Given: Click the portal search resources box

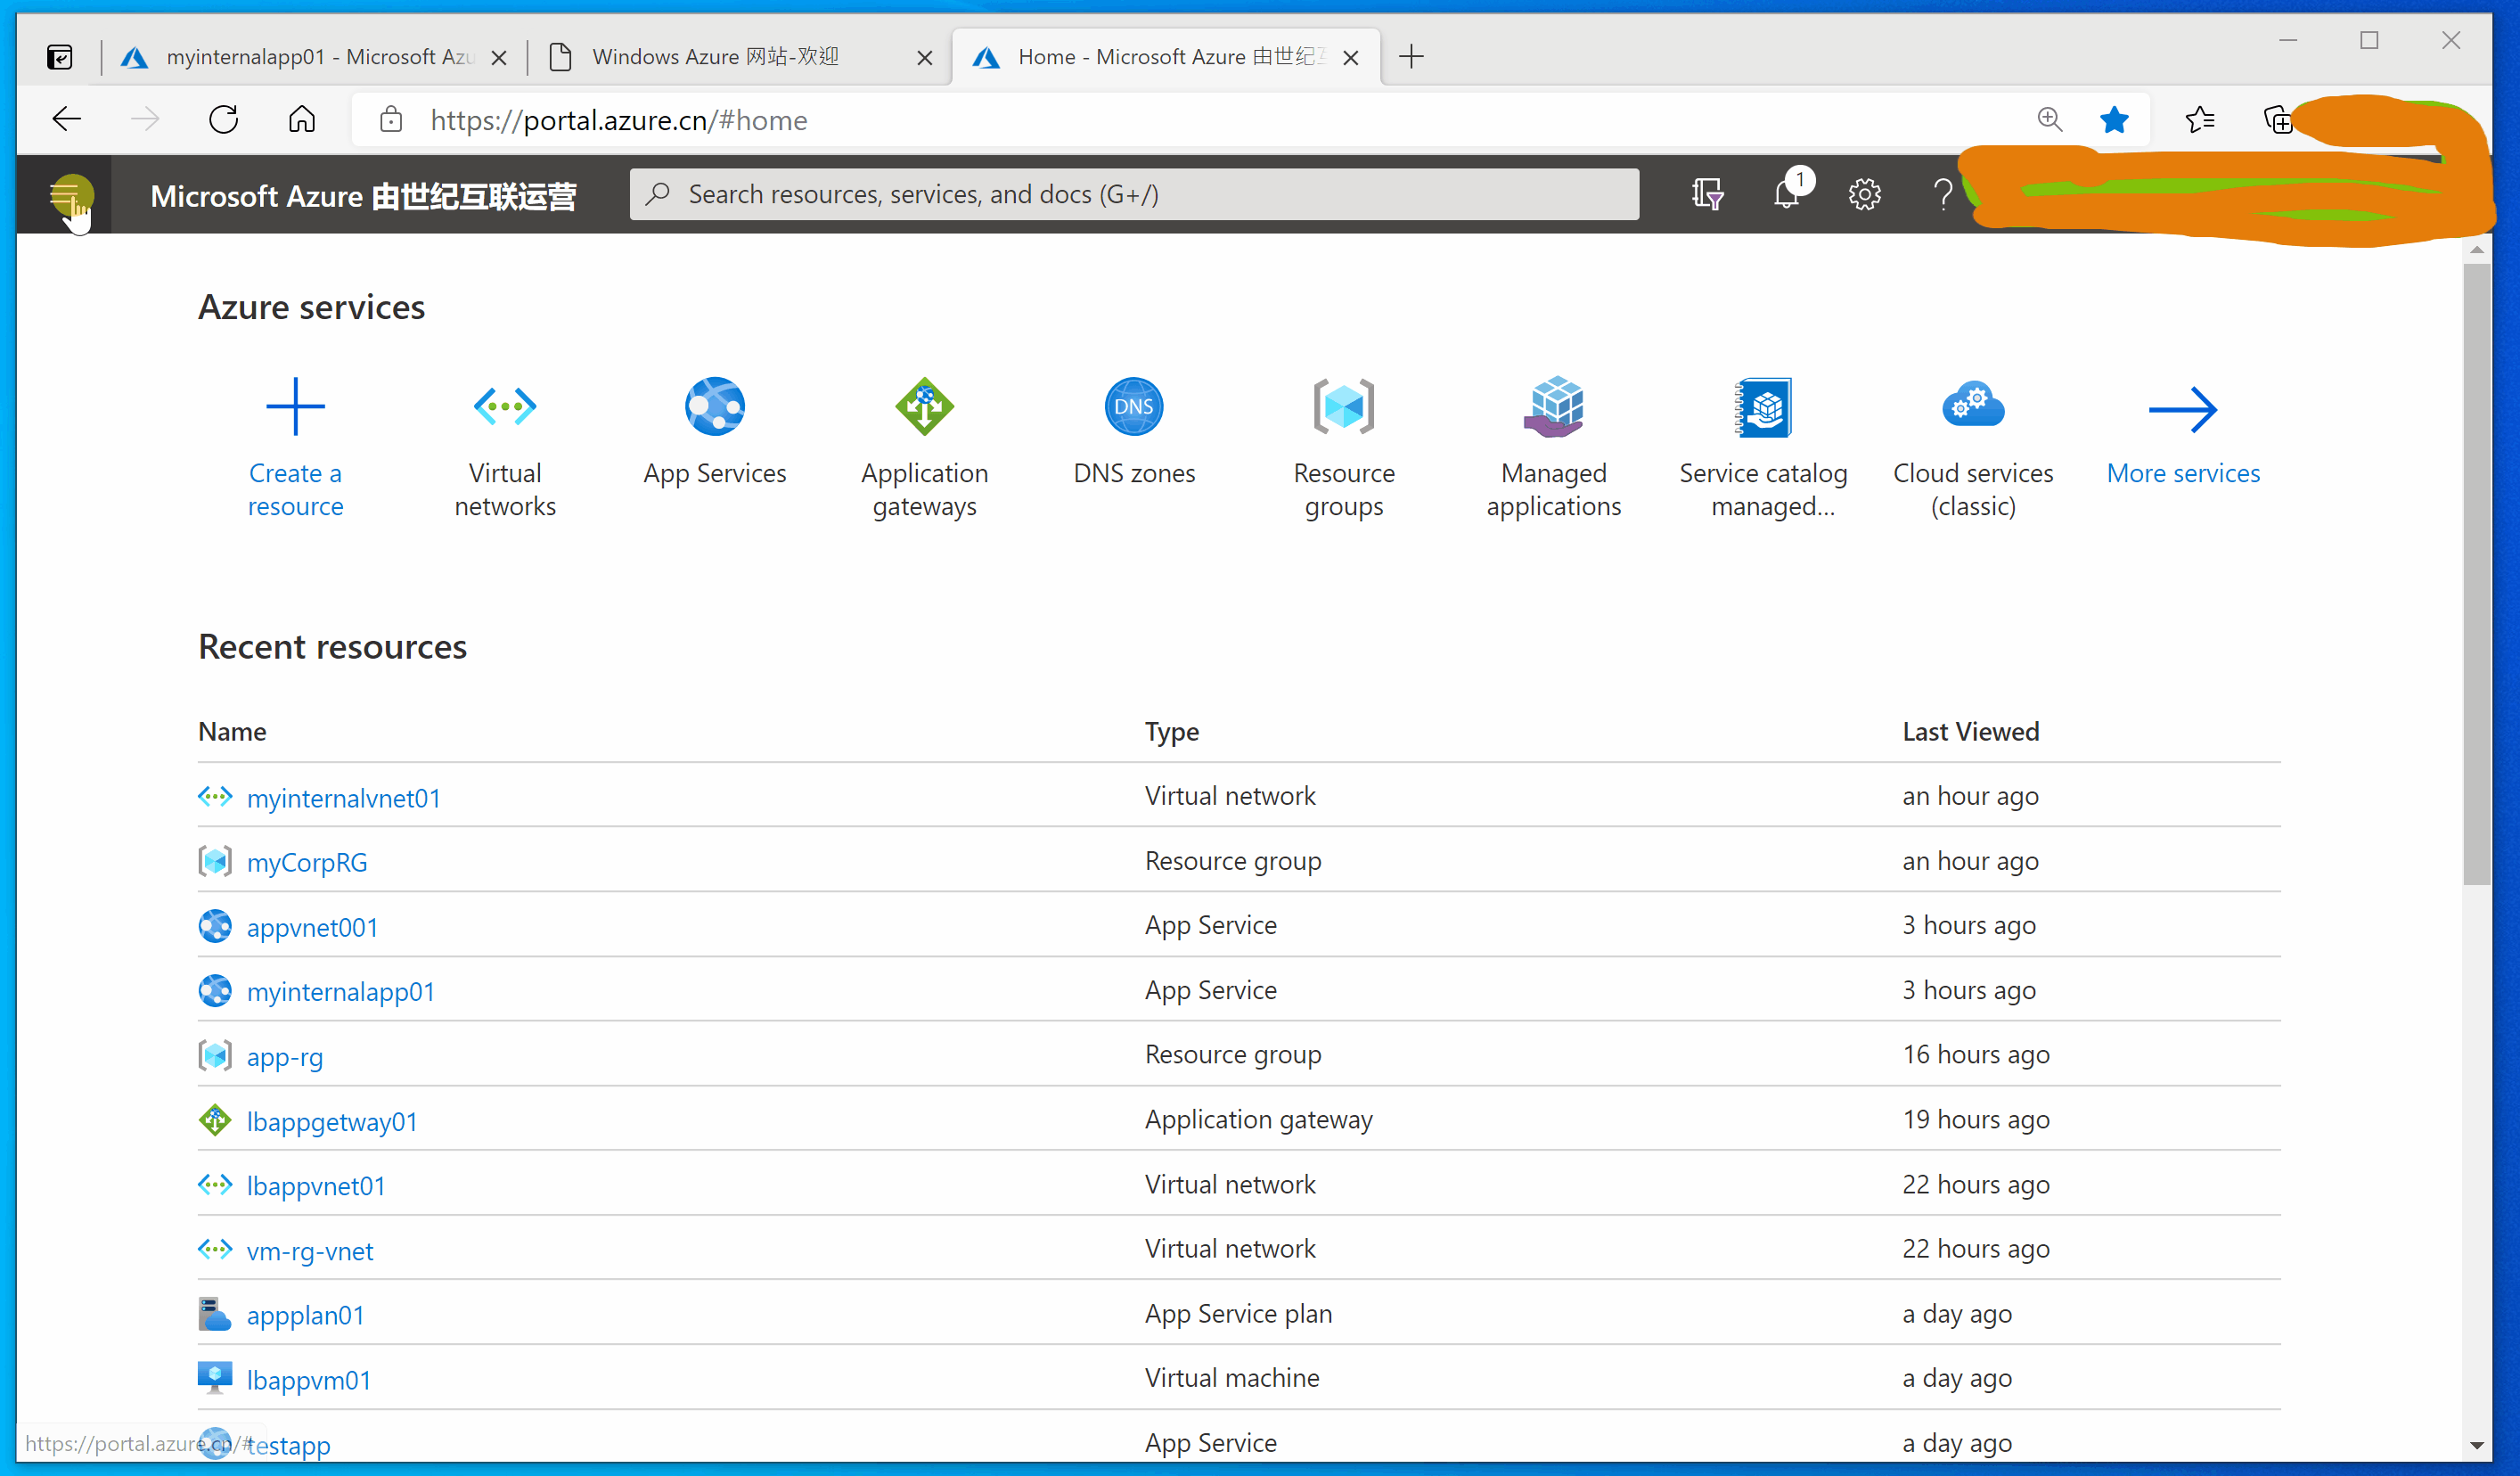Looking at the screenshot, I should pyautogui.click(x=1135, y=194).
